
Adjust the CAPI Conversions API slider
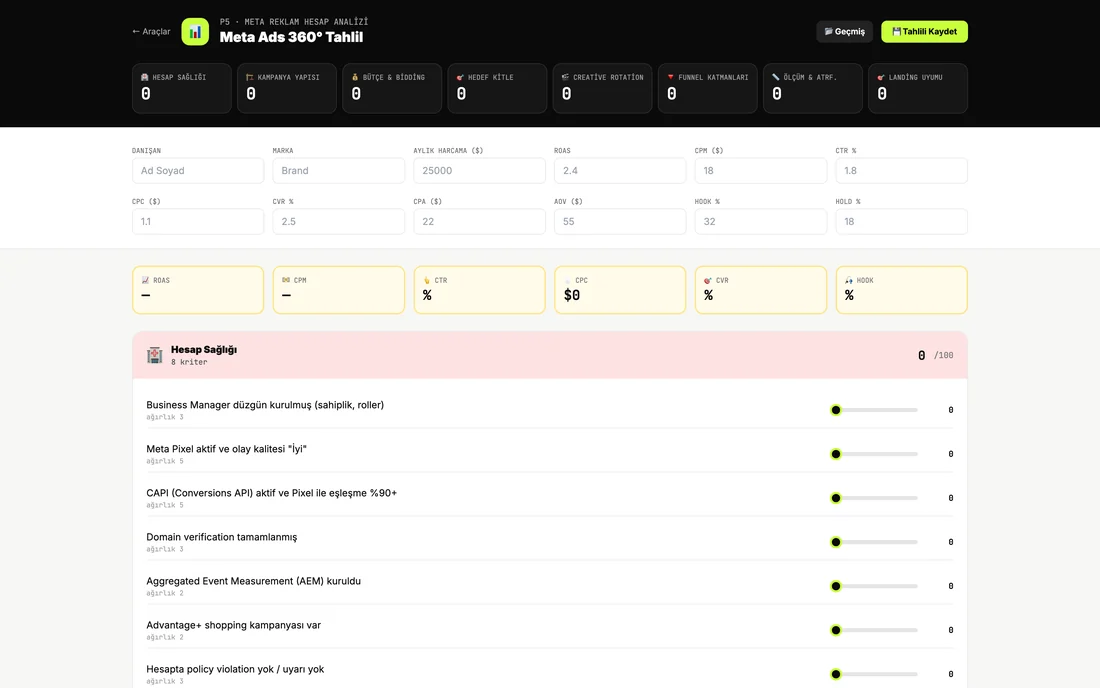(873, 498)
